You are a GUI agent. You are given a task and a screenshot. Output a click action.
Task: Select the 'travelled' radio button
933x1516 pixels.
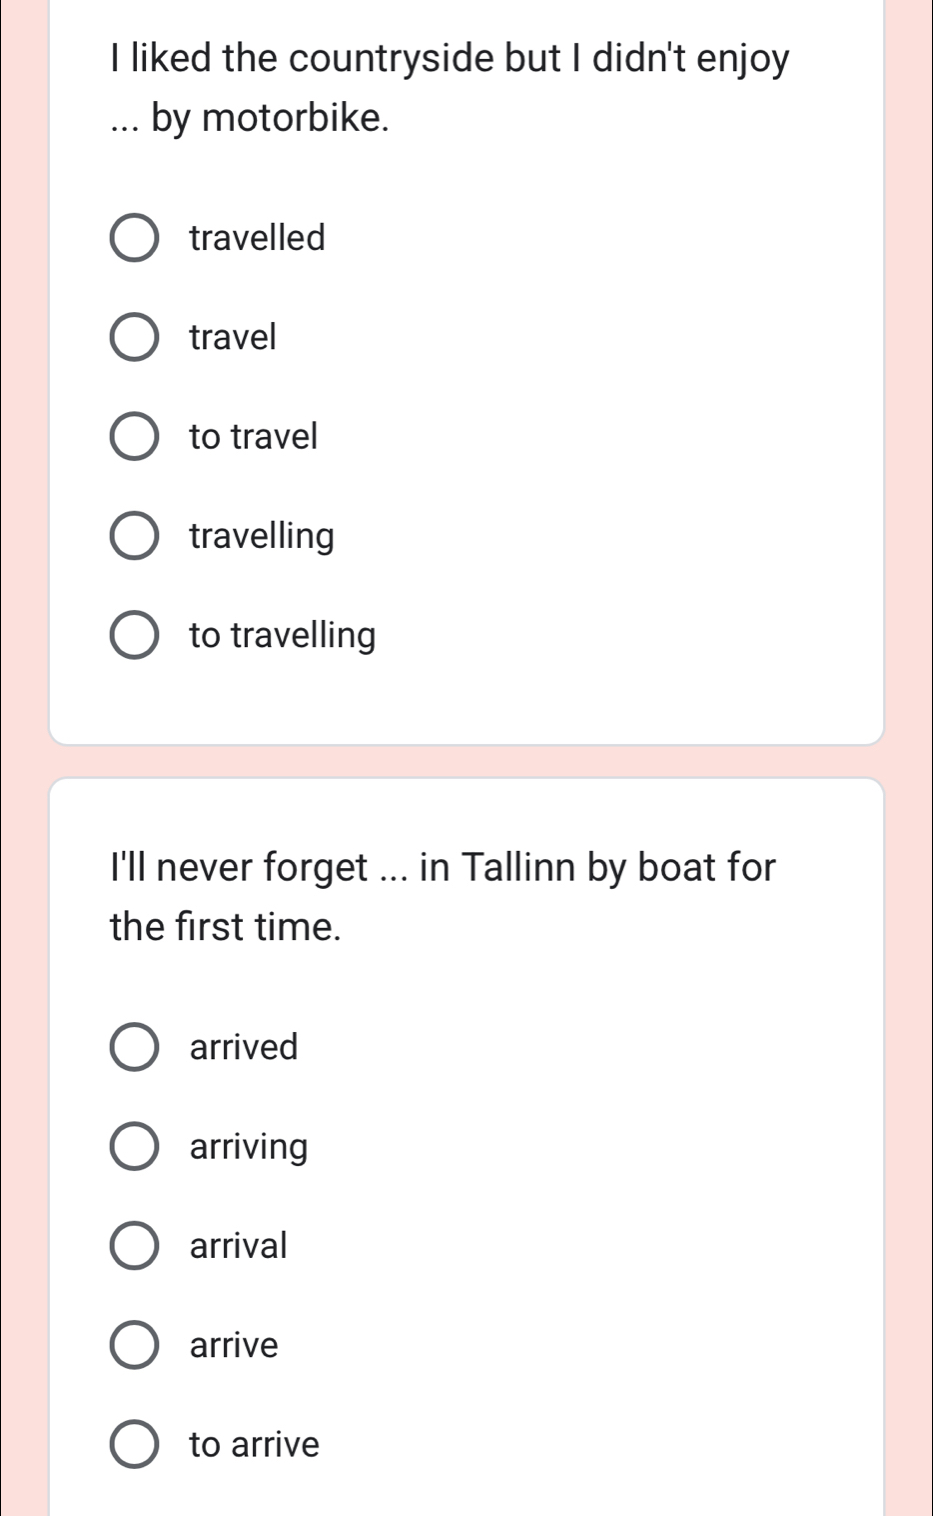coord(133,238)
